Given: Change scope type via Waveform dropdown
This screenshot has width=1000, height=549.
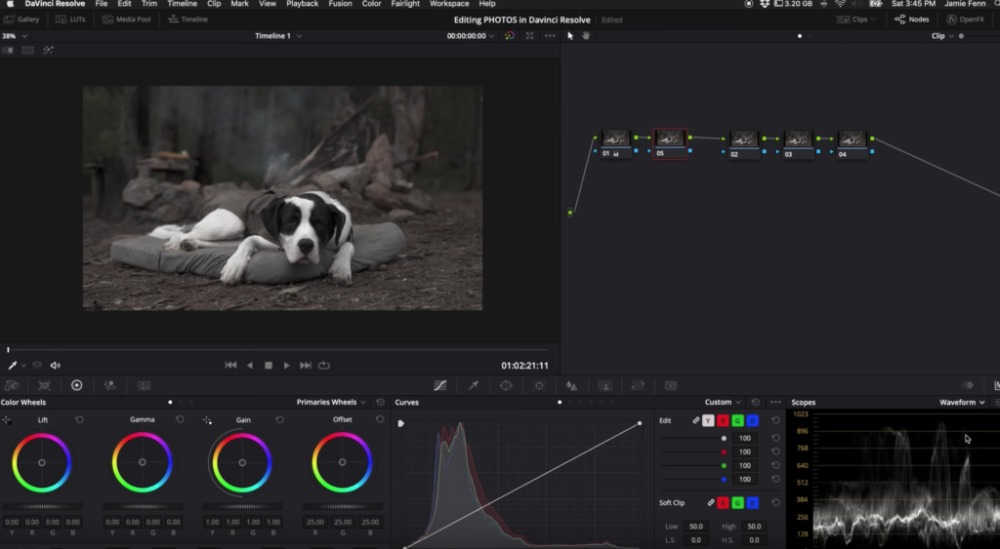Looking at the screenshot, I should (x=962, y=402).
